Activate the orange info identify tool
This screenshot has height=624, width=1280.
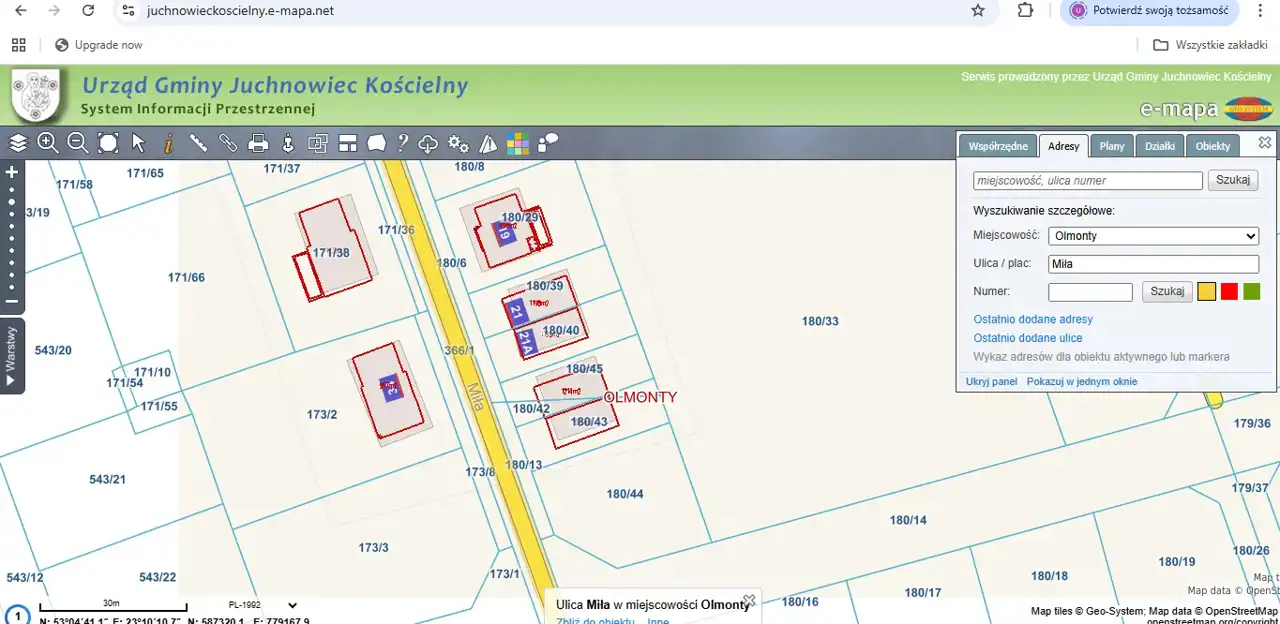point(168,143)
